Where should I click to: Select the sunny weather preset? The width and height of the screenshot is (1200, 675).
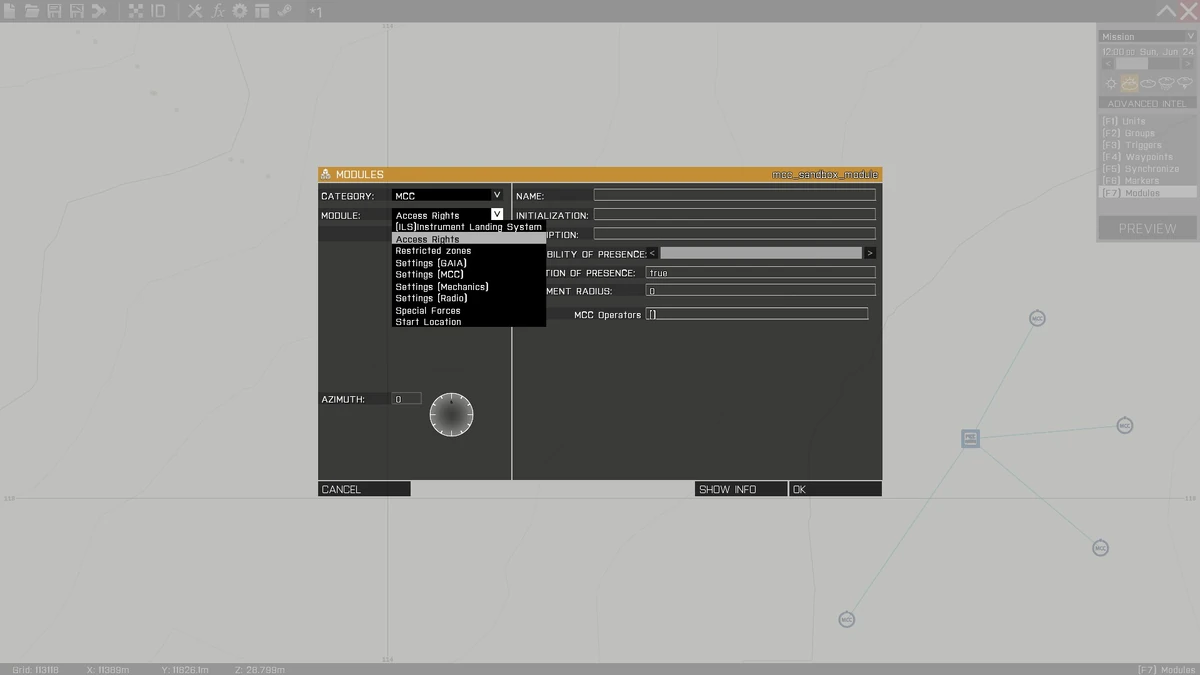click(x=1111, y=83)
